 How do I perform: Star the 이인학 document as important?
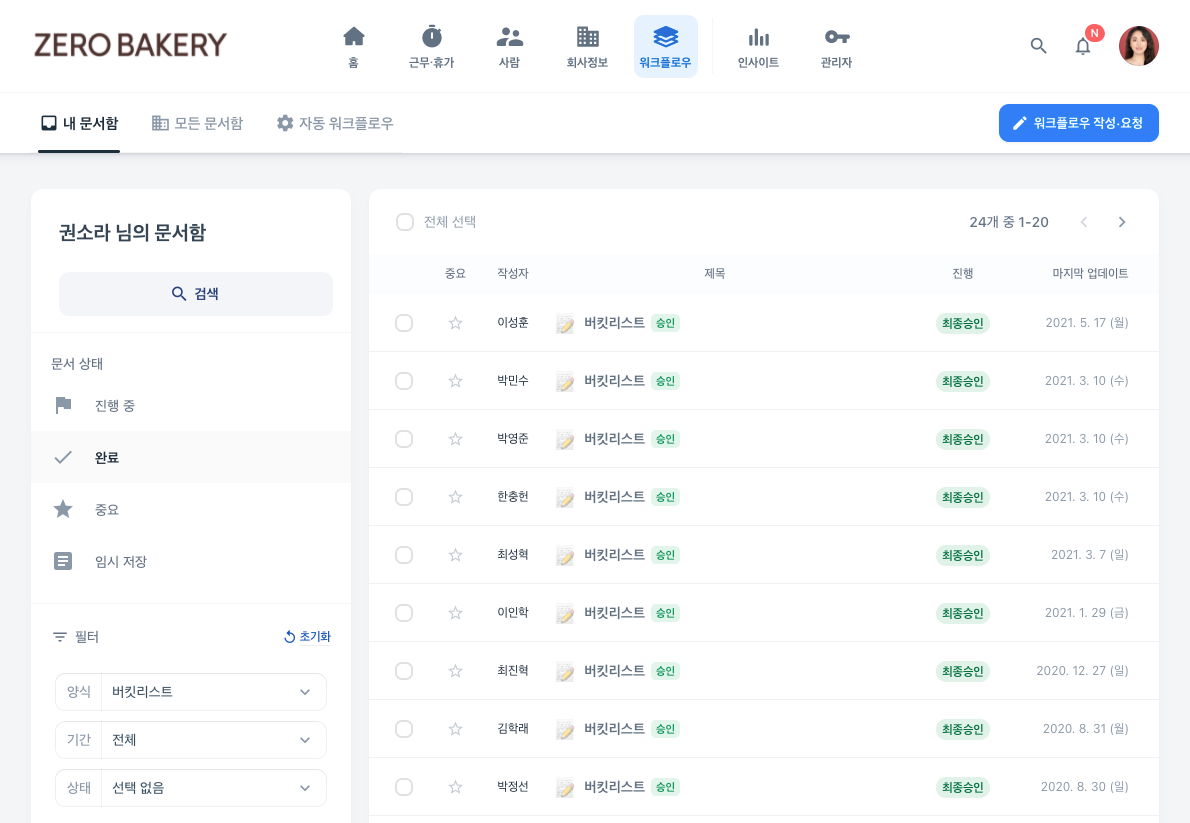point(455,613)
